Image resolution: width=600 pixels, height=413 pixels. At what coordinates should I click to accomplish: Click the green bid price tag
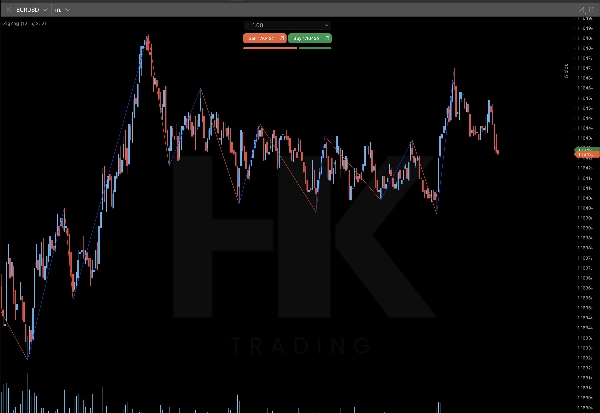pyautogui.click(x=587, y=149)
